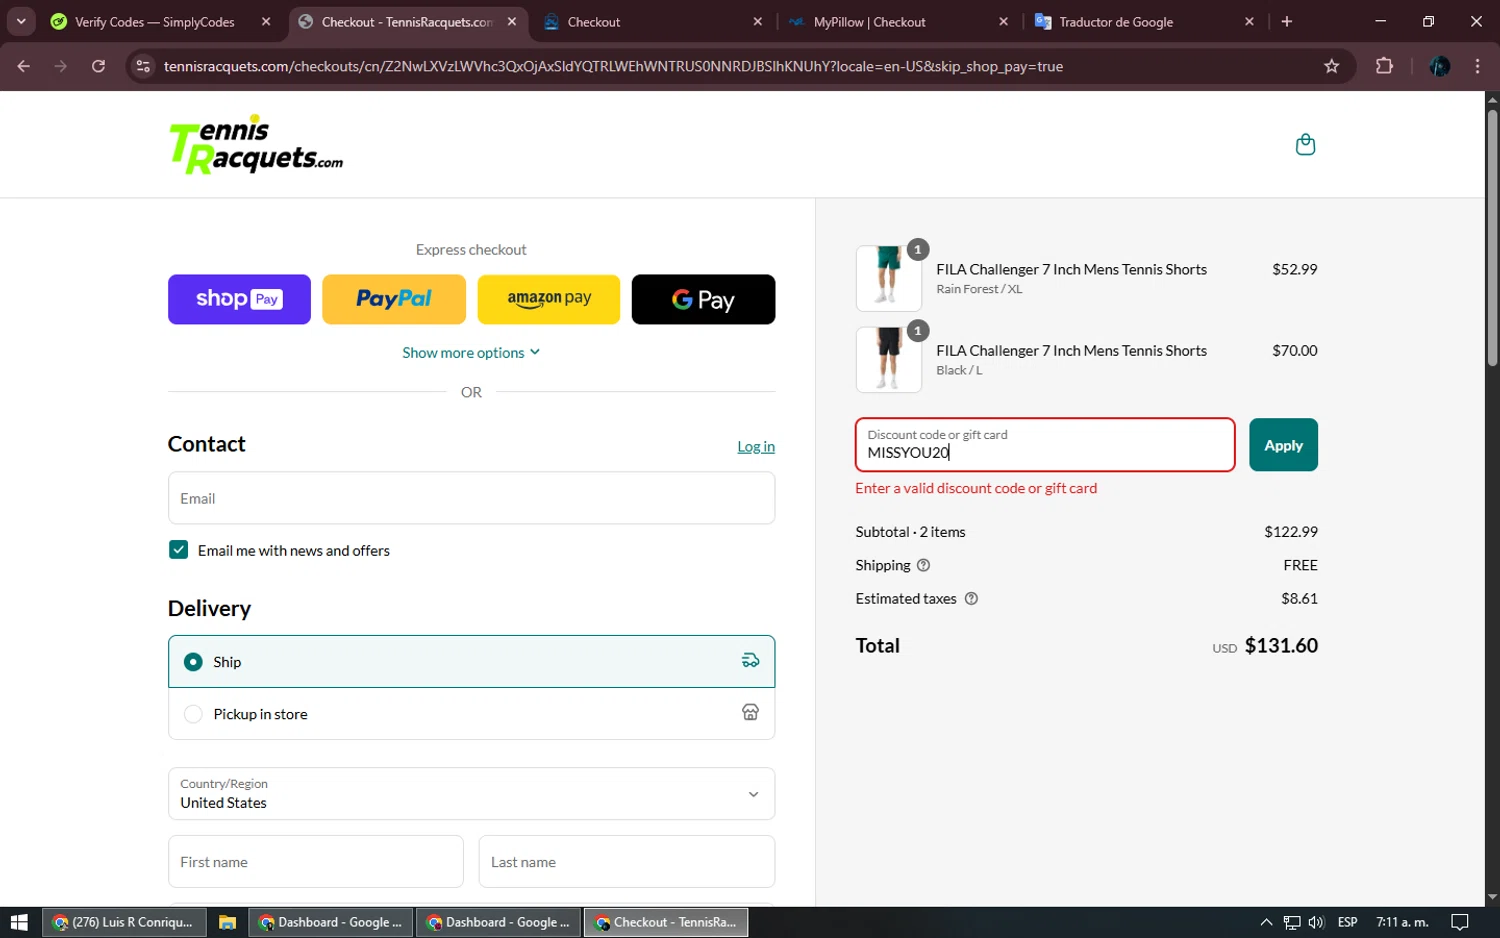Pay with Shop Pay
Screen dimensions: 1500x938
pyautogui.click(x=239, y=299)
